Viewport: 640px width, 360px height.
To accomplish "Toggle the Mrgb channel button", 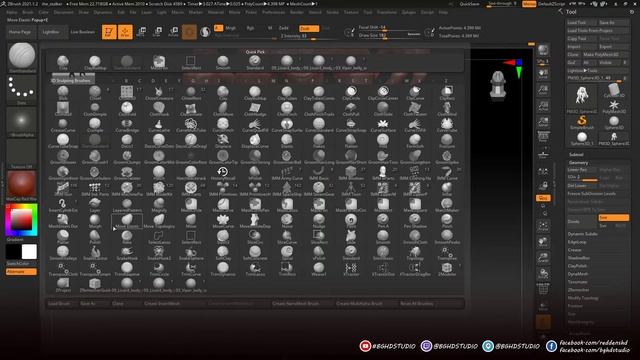I will click(231, 28).
